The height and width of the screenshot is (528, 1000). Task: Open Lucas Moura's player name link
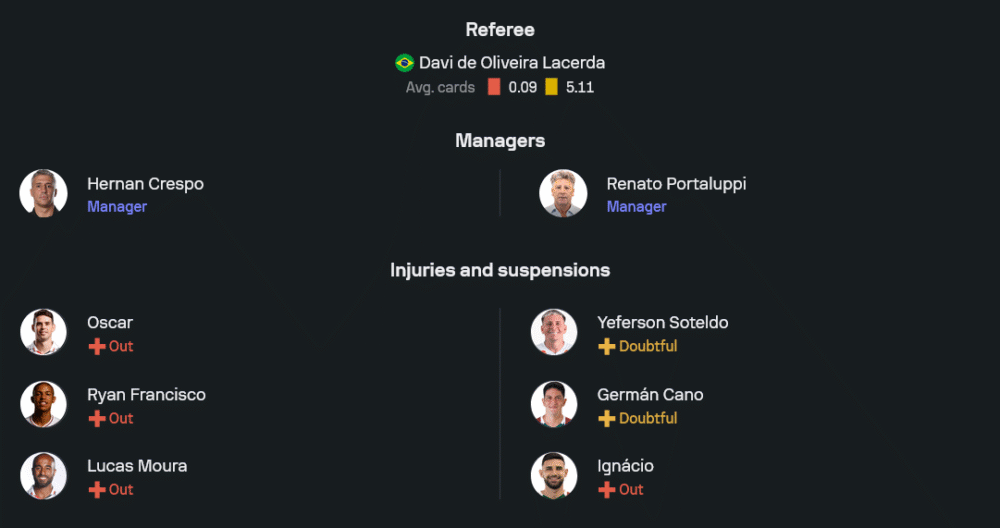(x=137, y=466)
